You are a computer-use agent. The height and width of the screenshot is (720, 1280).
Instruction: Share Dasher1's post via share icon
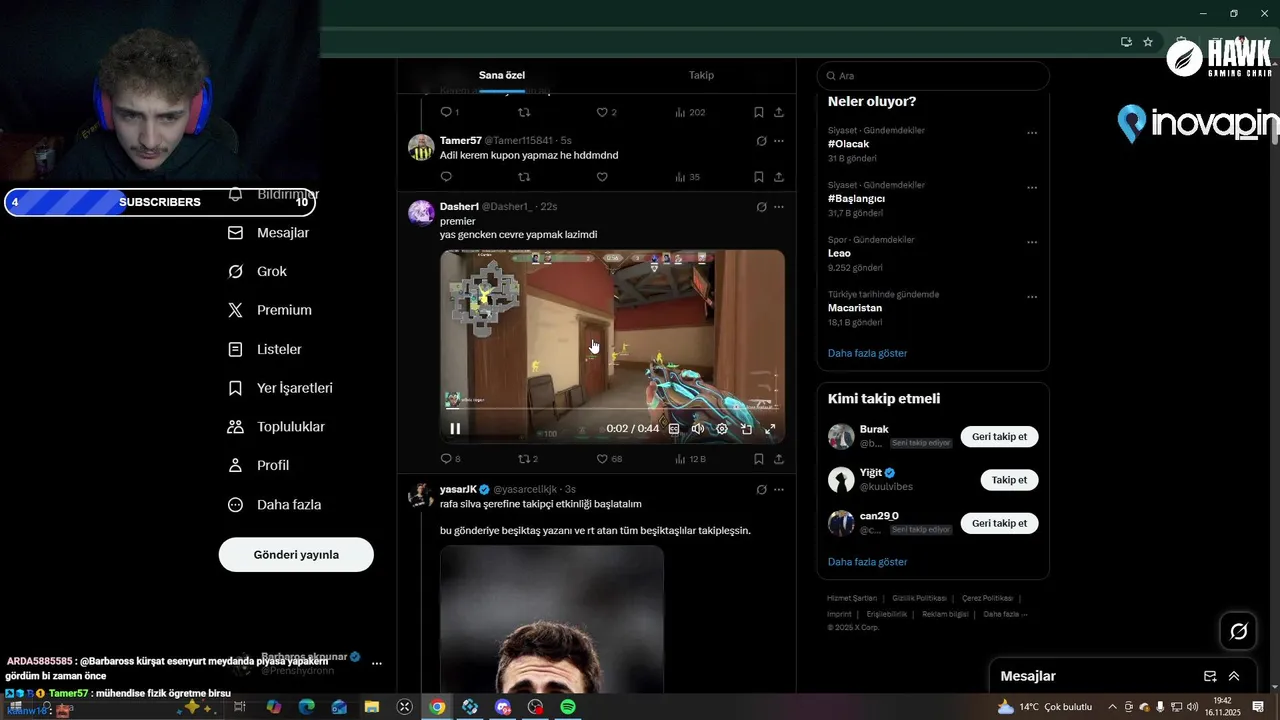click(x=779, y=459)
